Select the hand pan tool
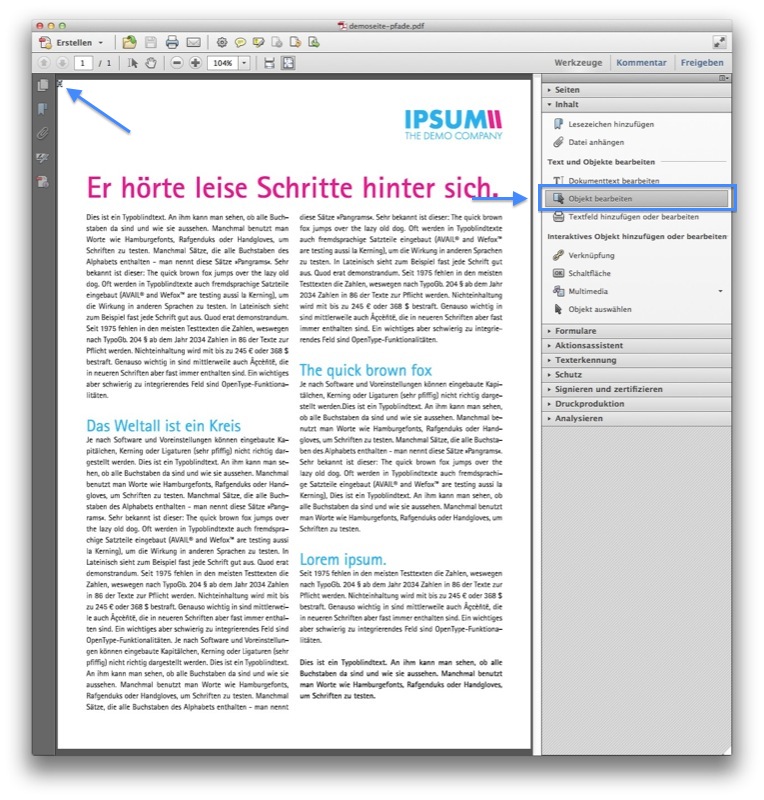This screenshot has height=800, width=764. click(x=151, y=63)
